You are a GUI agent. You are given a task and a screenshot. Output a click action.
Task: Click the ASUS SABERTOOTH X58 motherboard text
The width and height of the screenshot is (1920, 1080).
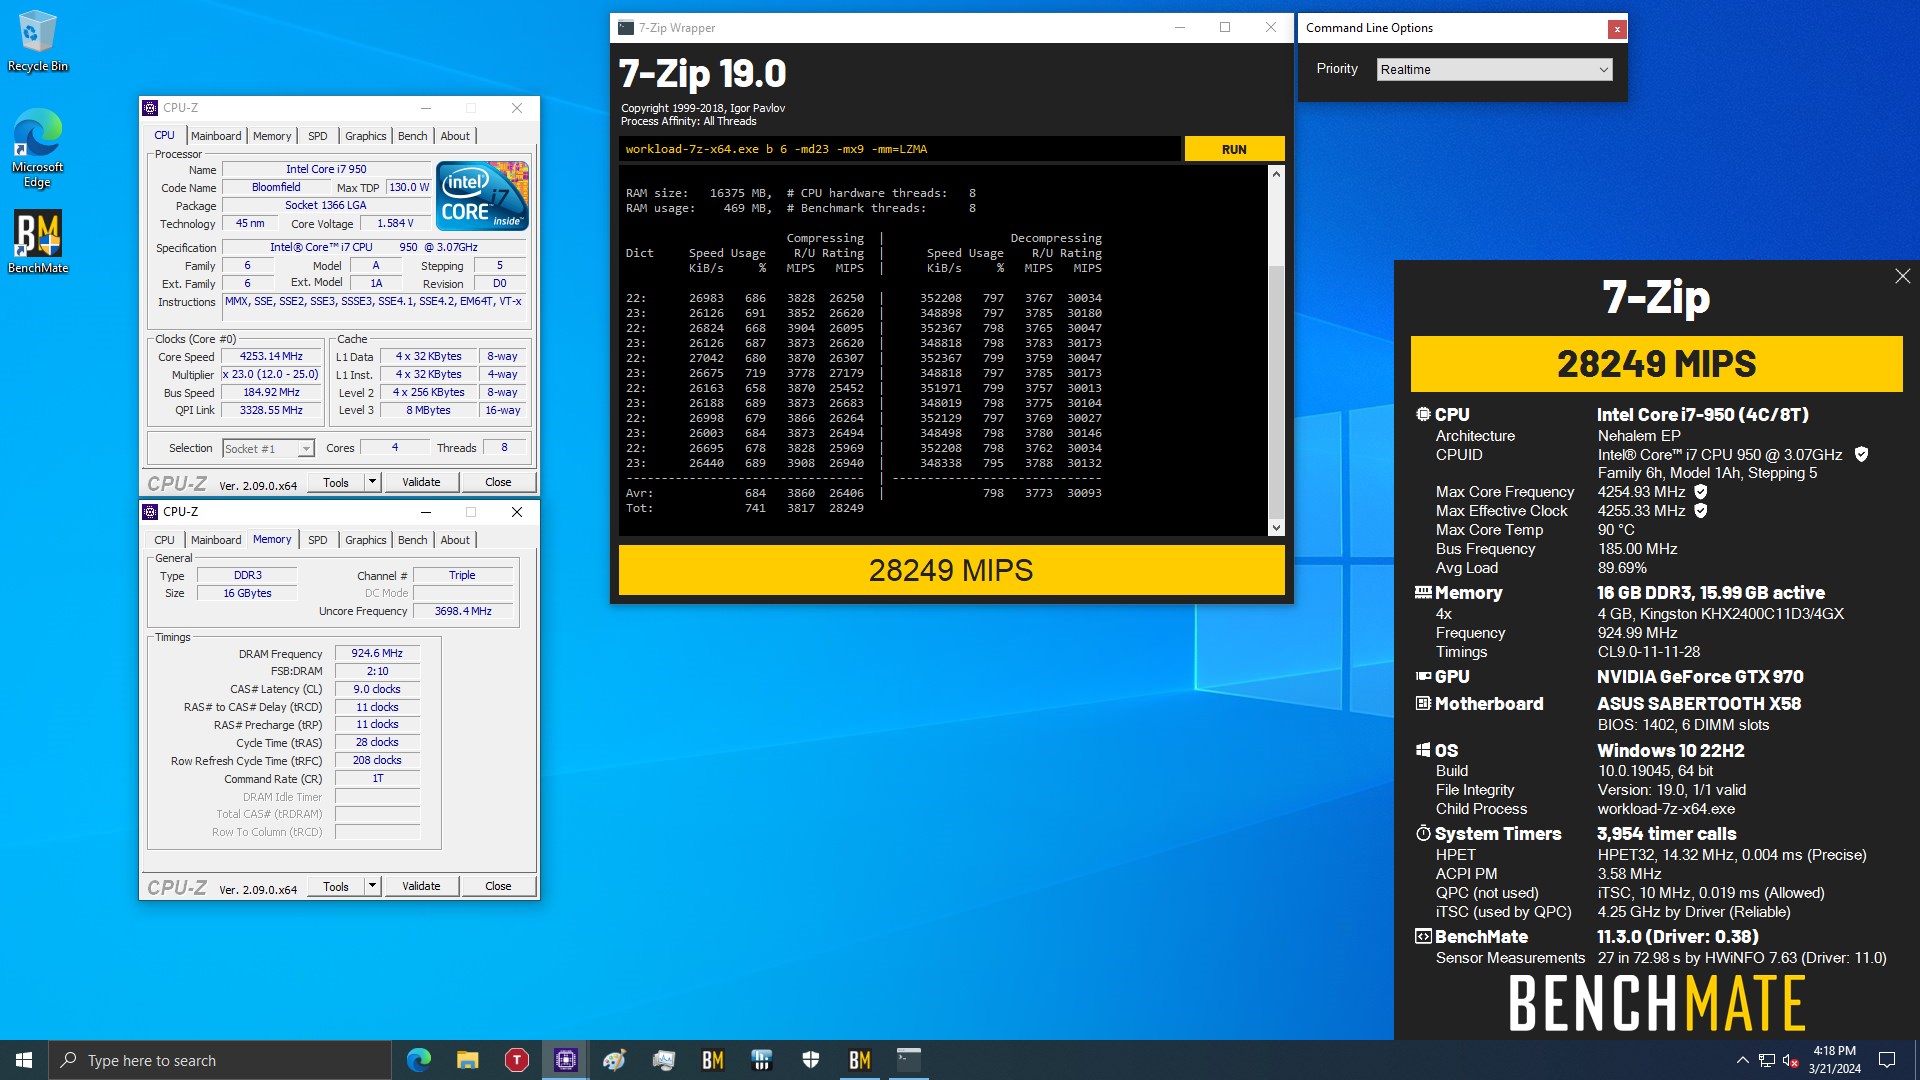click(1698, 704)
